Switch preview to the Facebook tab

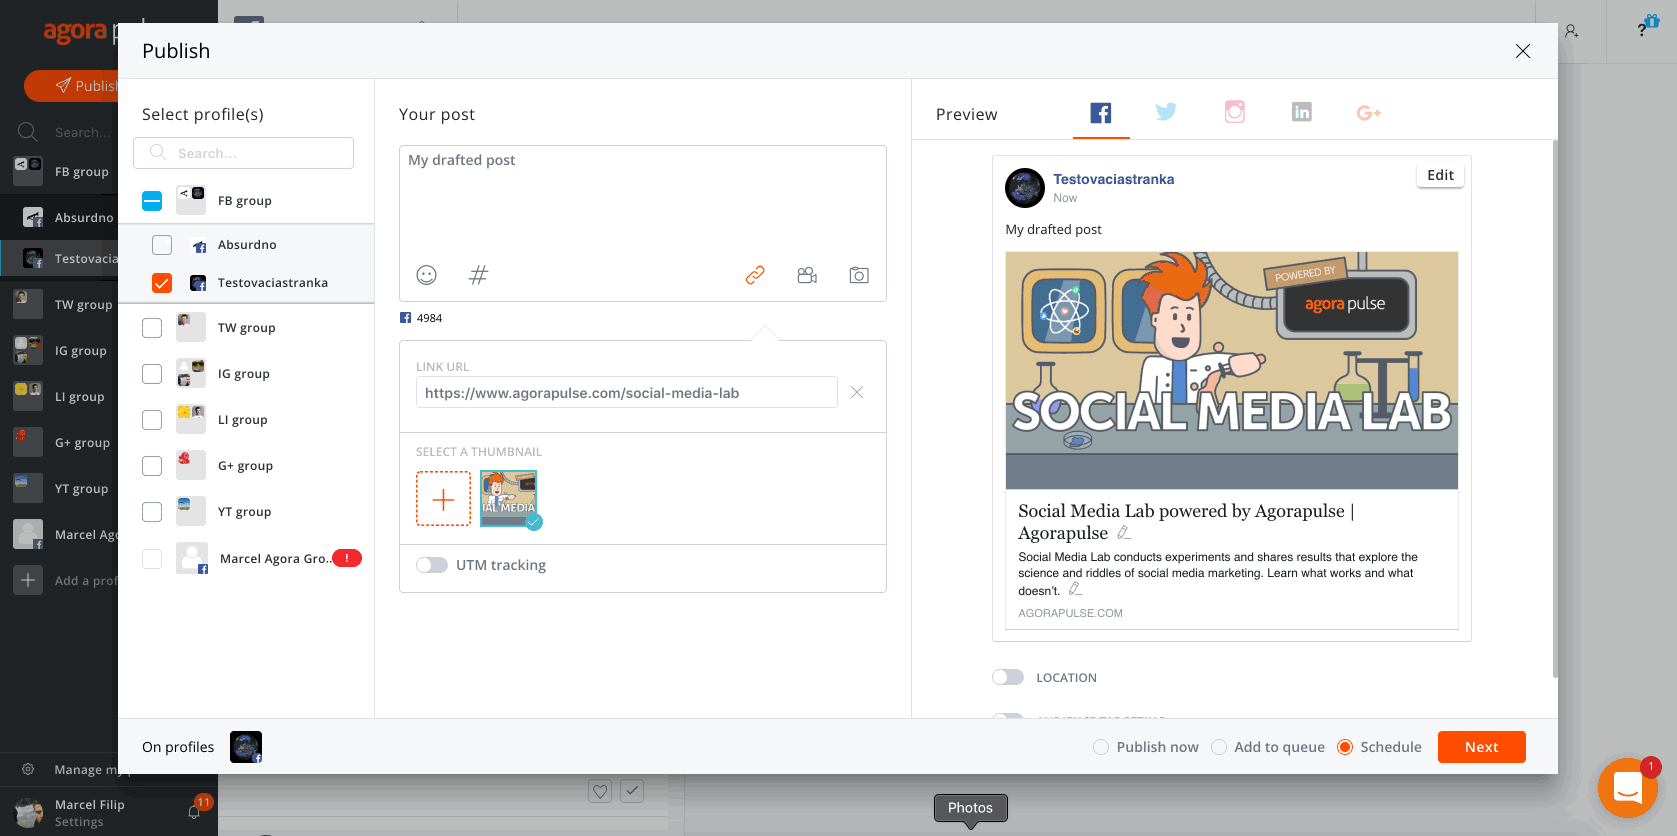[x=1101, y=113]
